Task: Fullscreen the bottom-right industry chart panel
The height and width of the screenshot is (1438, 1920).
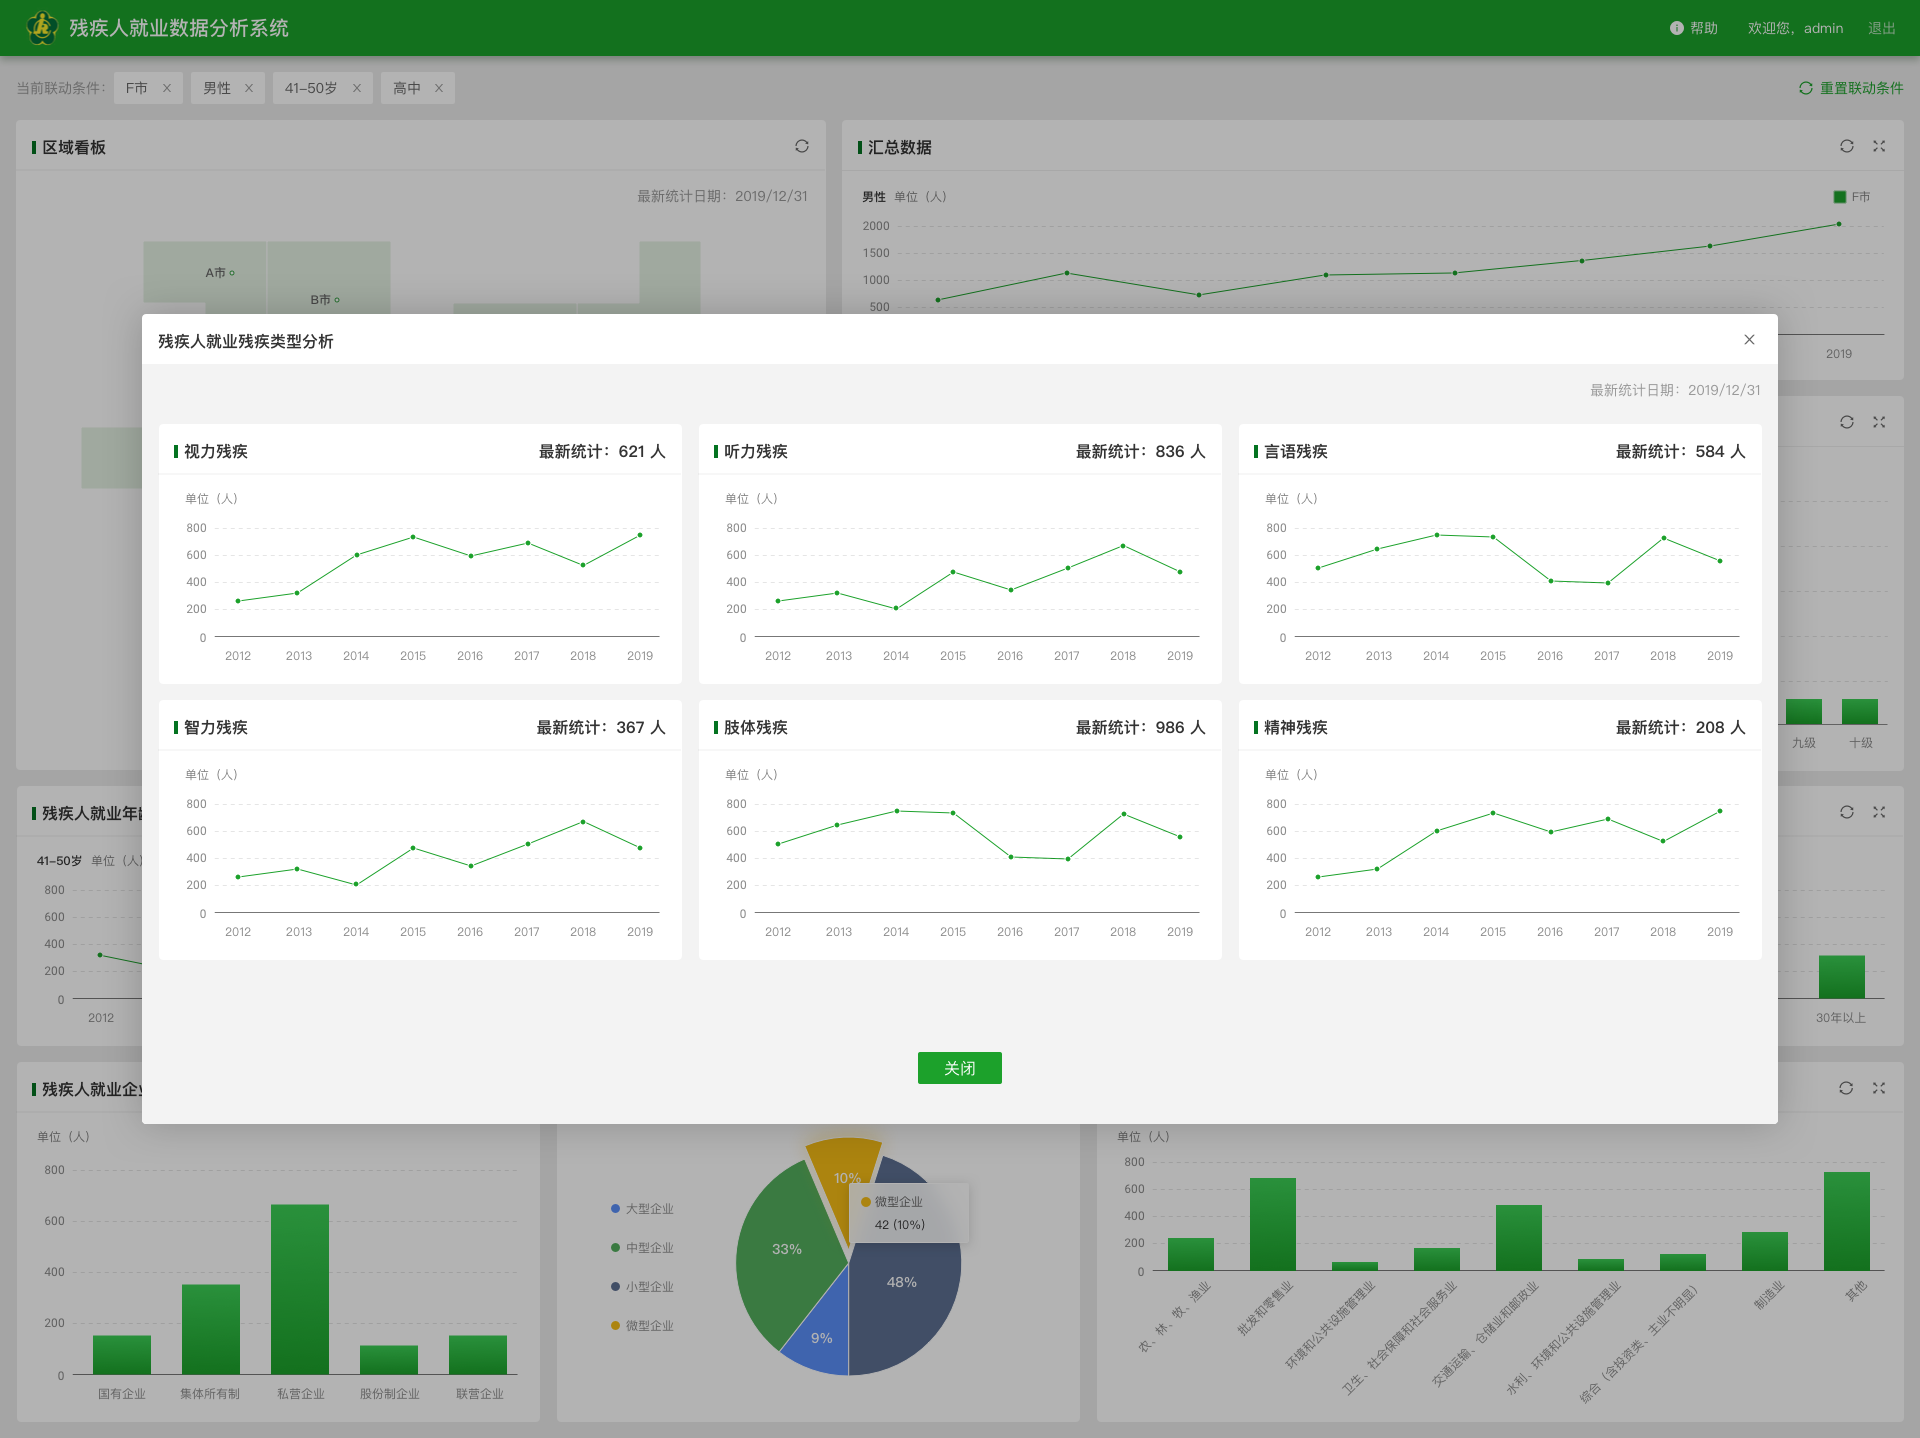Action: tap(1879, 1088)
